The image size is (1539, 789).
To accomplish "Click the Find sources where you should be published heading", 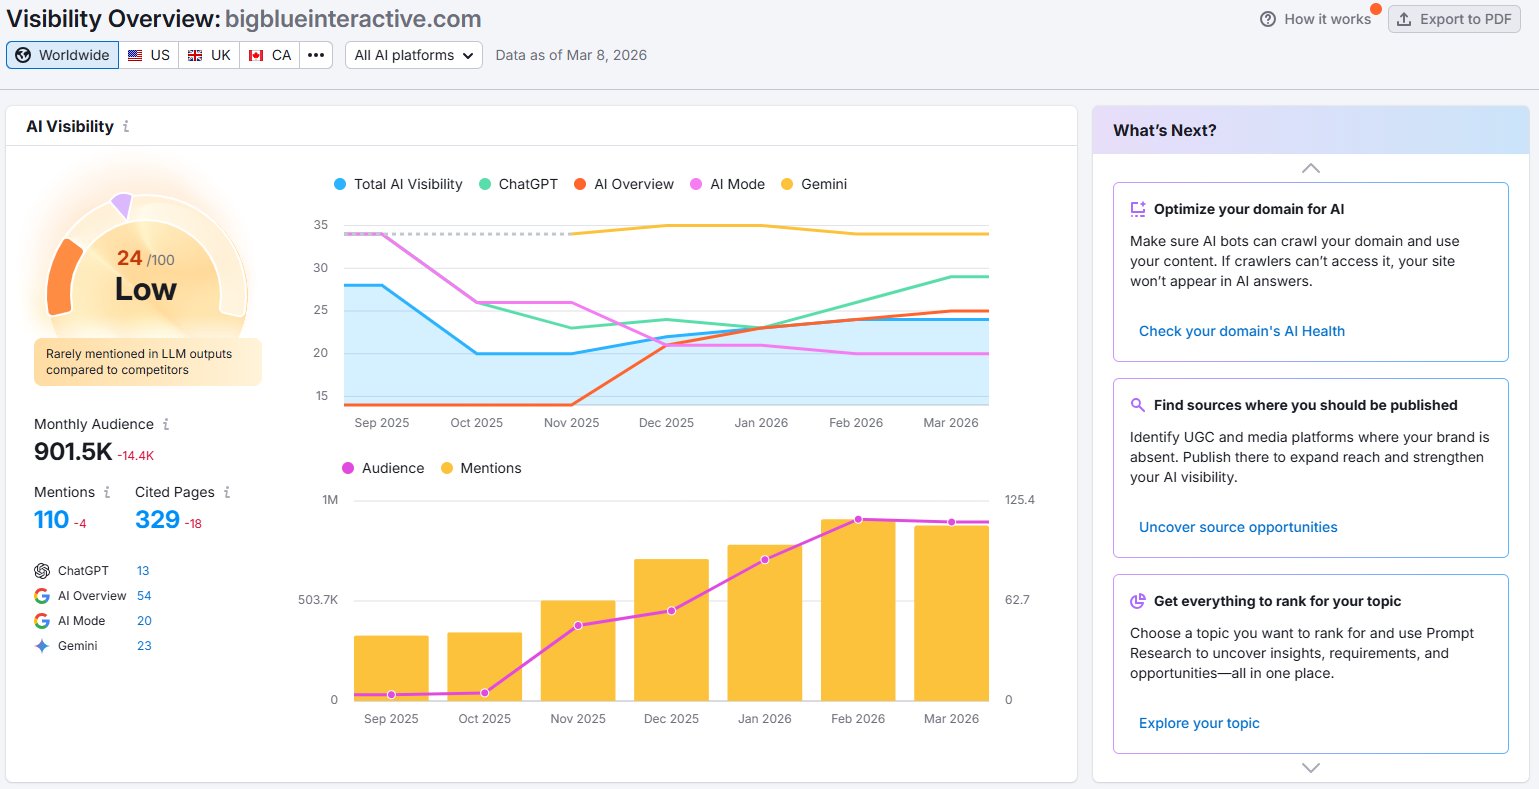I will 1306,405.
